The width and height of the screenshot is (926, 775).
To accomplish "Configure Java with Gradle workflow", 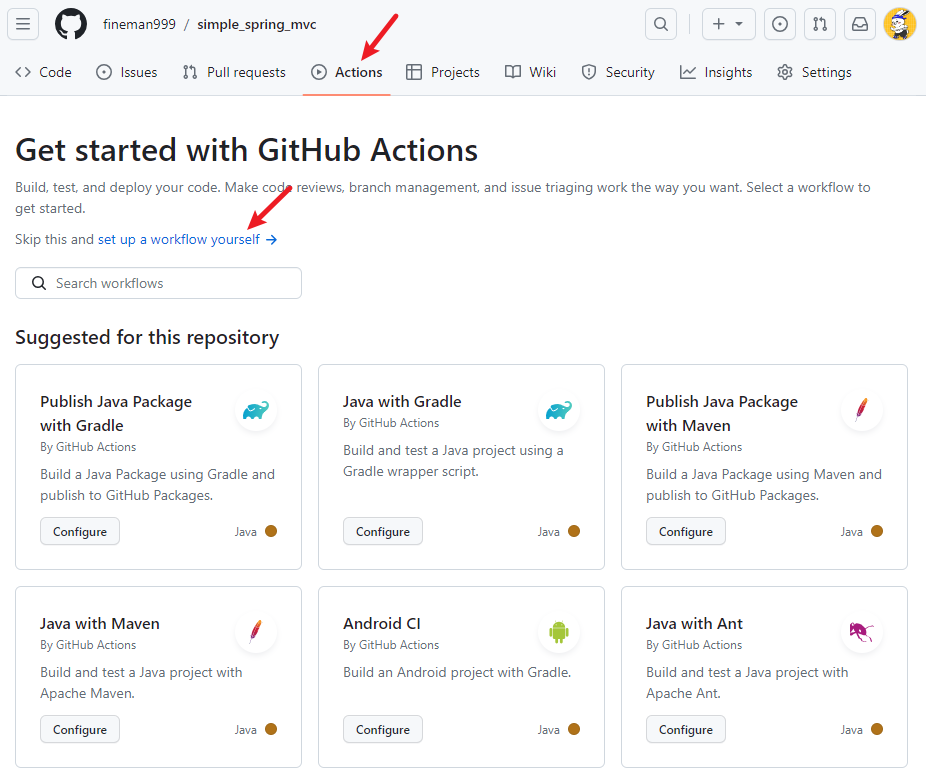I will (x=383, y=531).
